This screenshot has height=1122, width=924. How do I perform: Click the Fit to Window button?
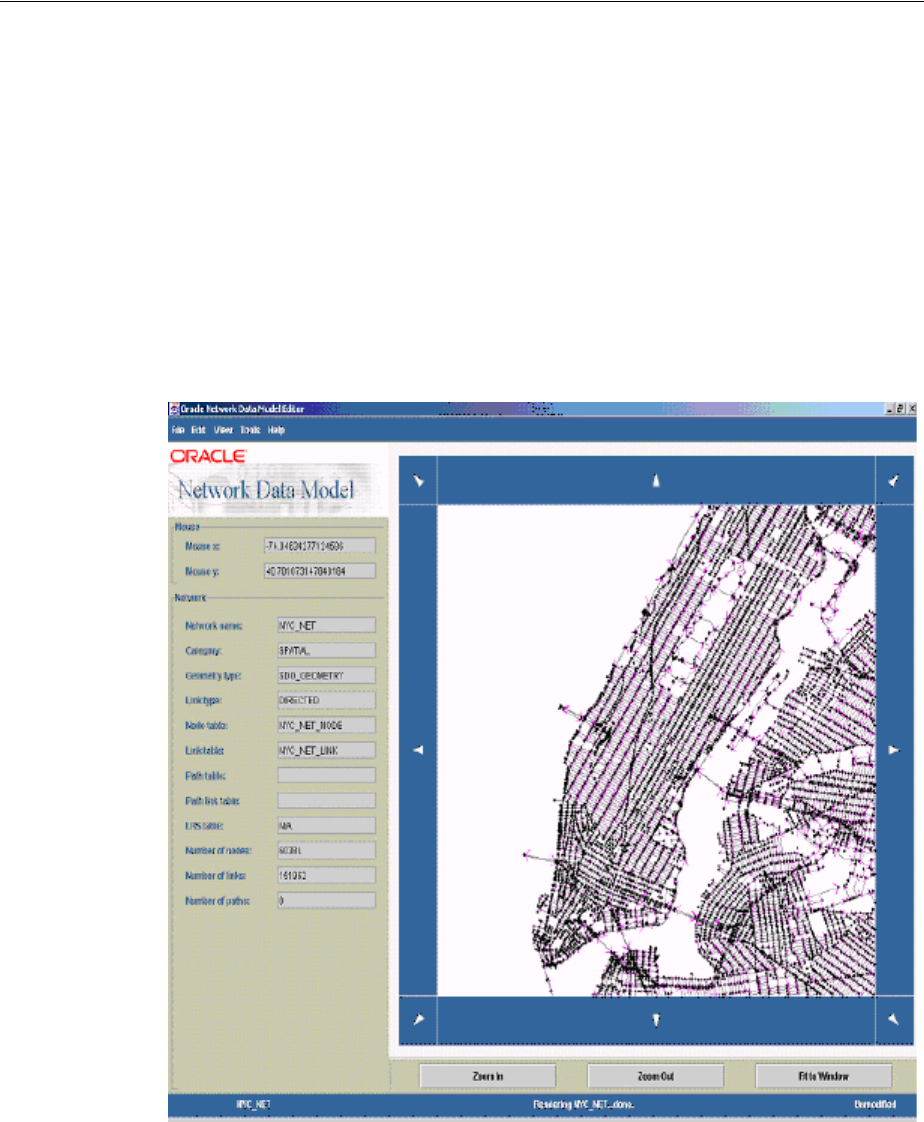pyautogui.click(x=824, y=1076)
